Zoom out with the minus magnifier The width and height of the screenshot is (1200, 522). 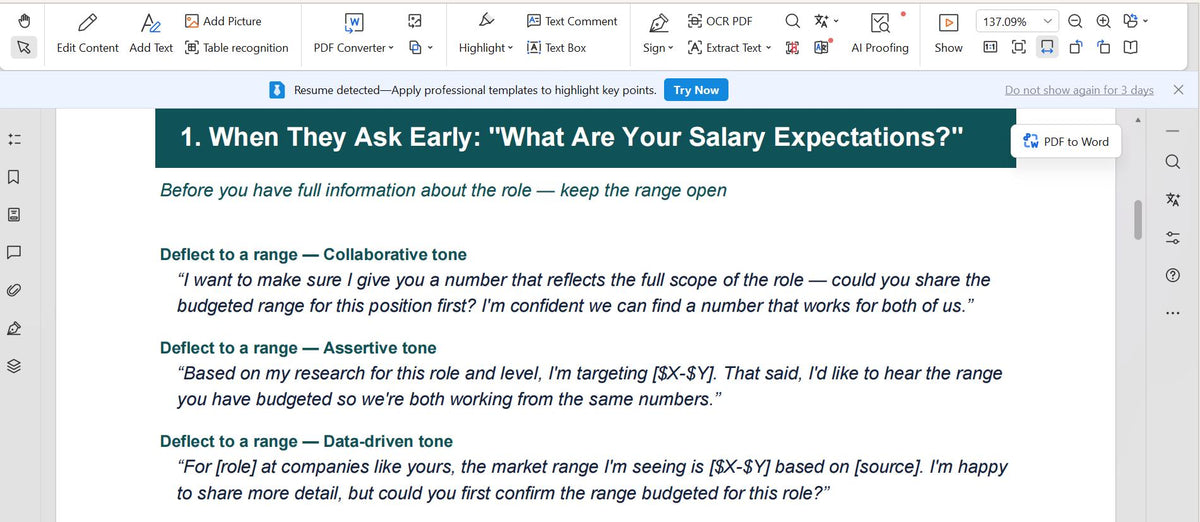coord(1075,21)
